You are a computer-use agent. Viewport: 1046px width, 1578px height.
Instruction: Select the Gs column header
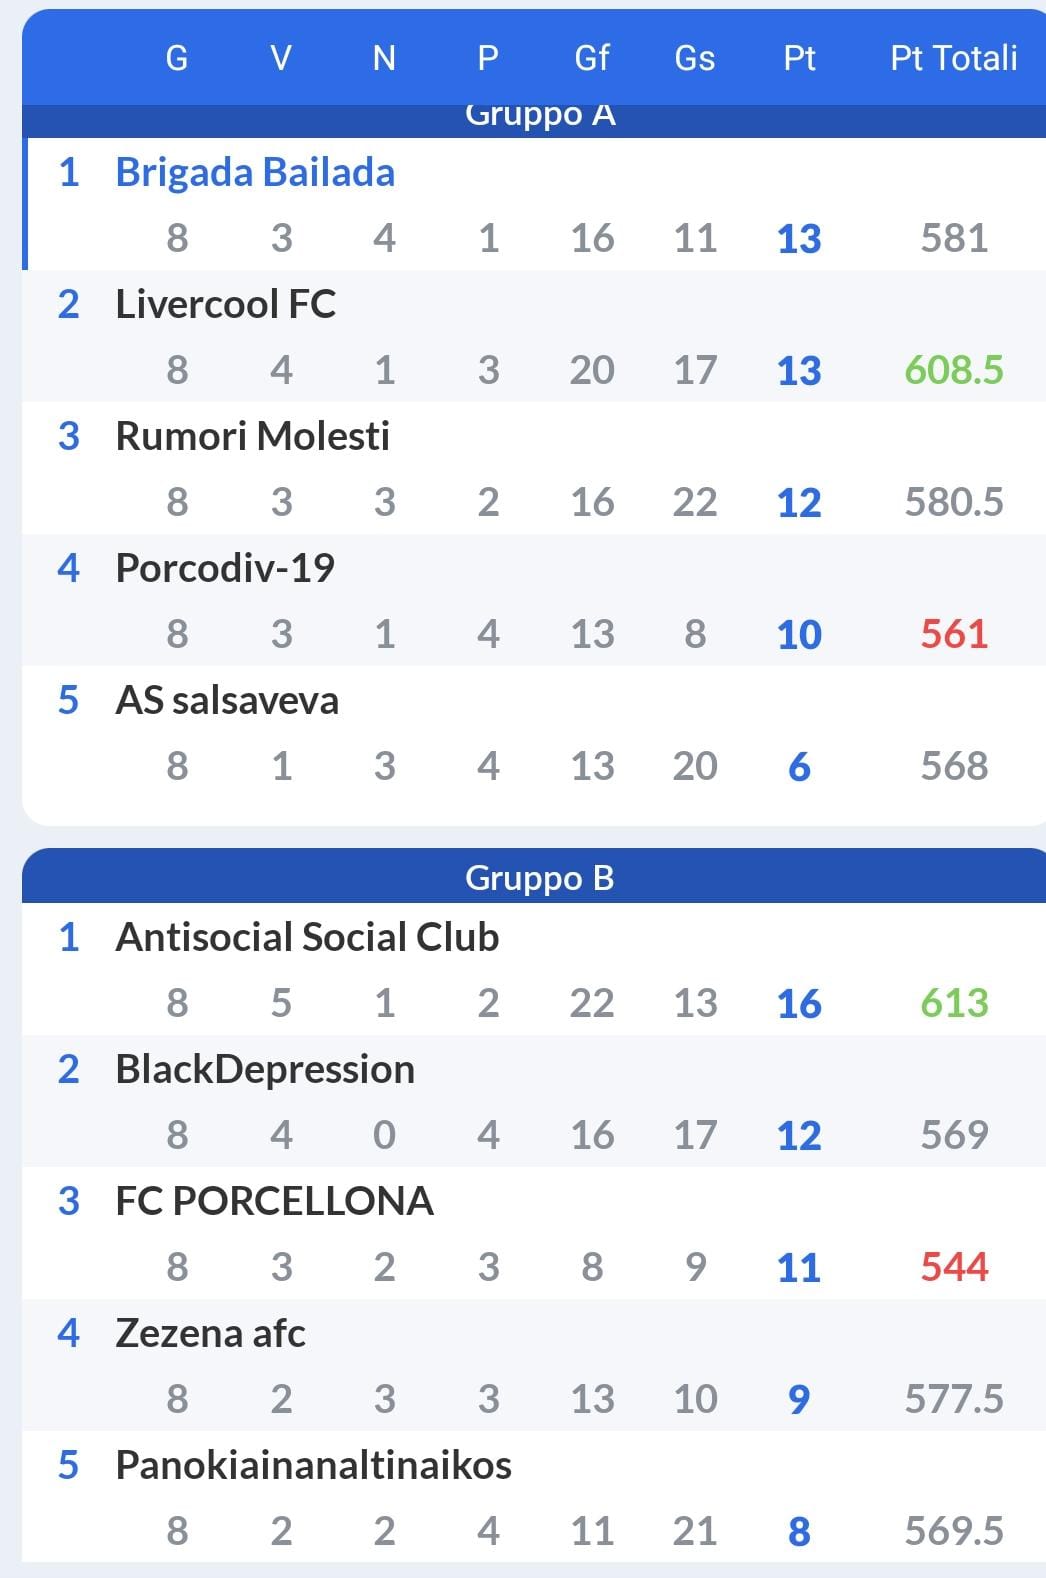tap(694, 58)
